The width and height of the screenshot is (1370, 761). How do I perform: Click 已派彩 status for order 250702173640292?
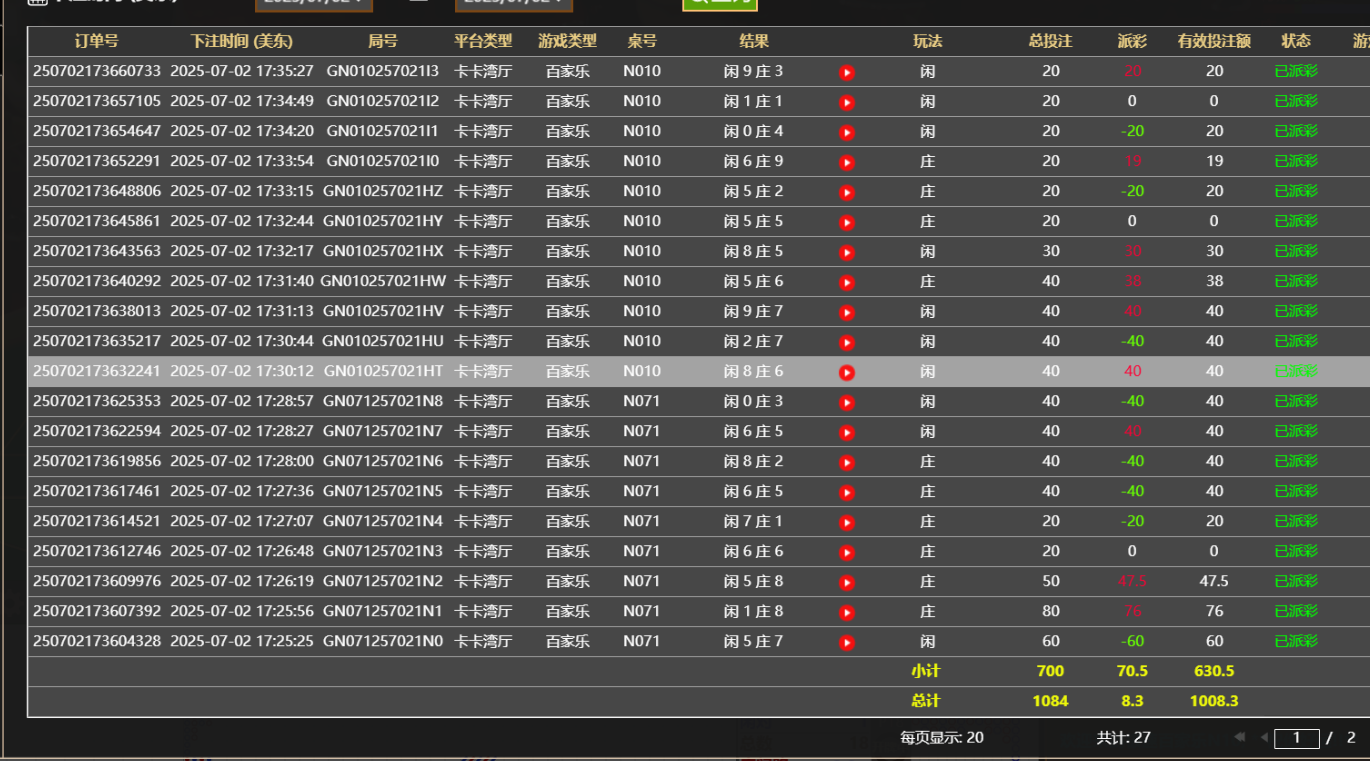pos(1296,281)
